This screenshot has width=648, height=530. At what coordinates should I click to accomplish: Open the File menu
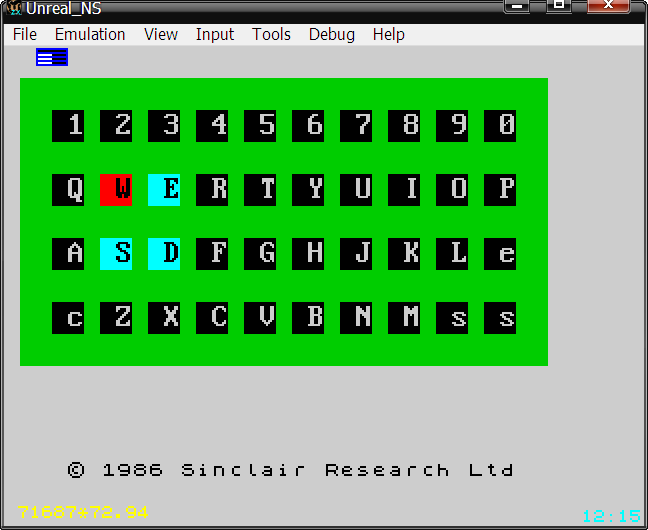[25, 34]
